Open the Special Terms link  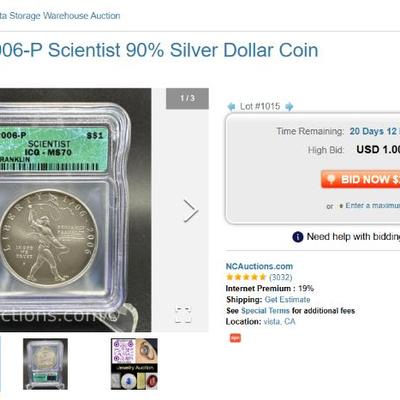coord(265,311)
